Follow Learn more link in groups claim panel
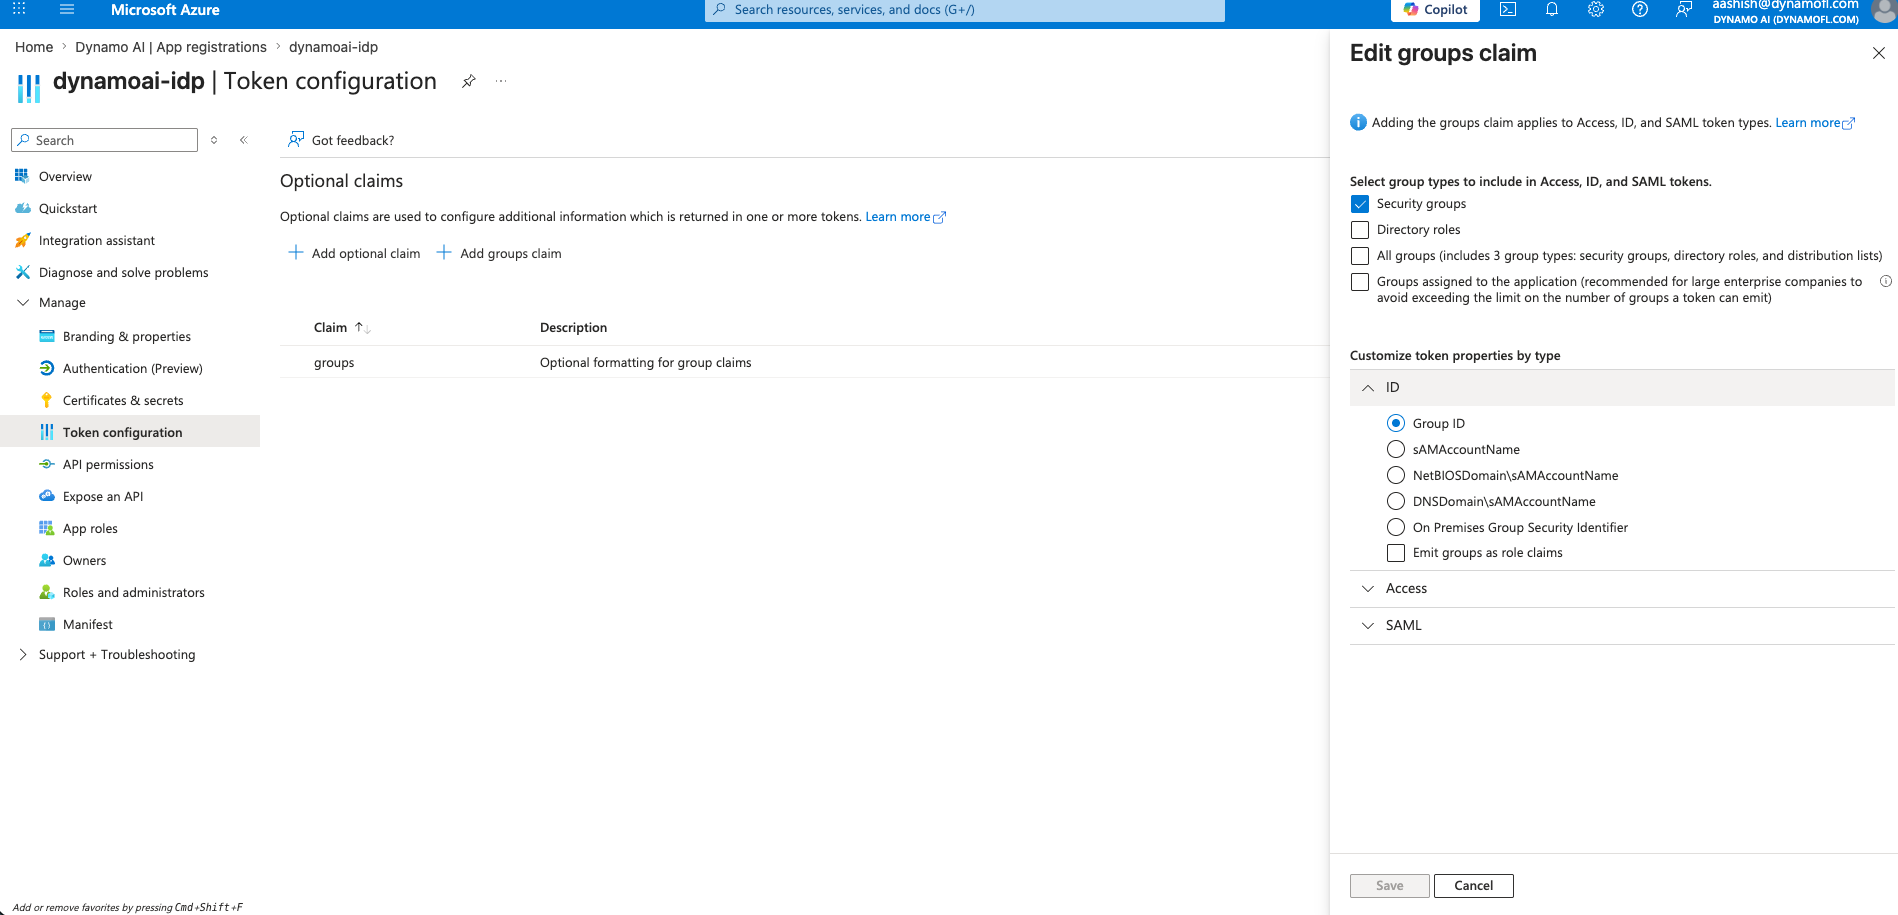This screenshot has width=1898, height=915. click(x=1815, y=123)
